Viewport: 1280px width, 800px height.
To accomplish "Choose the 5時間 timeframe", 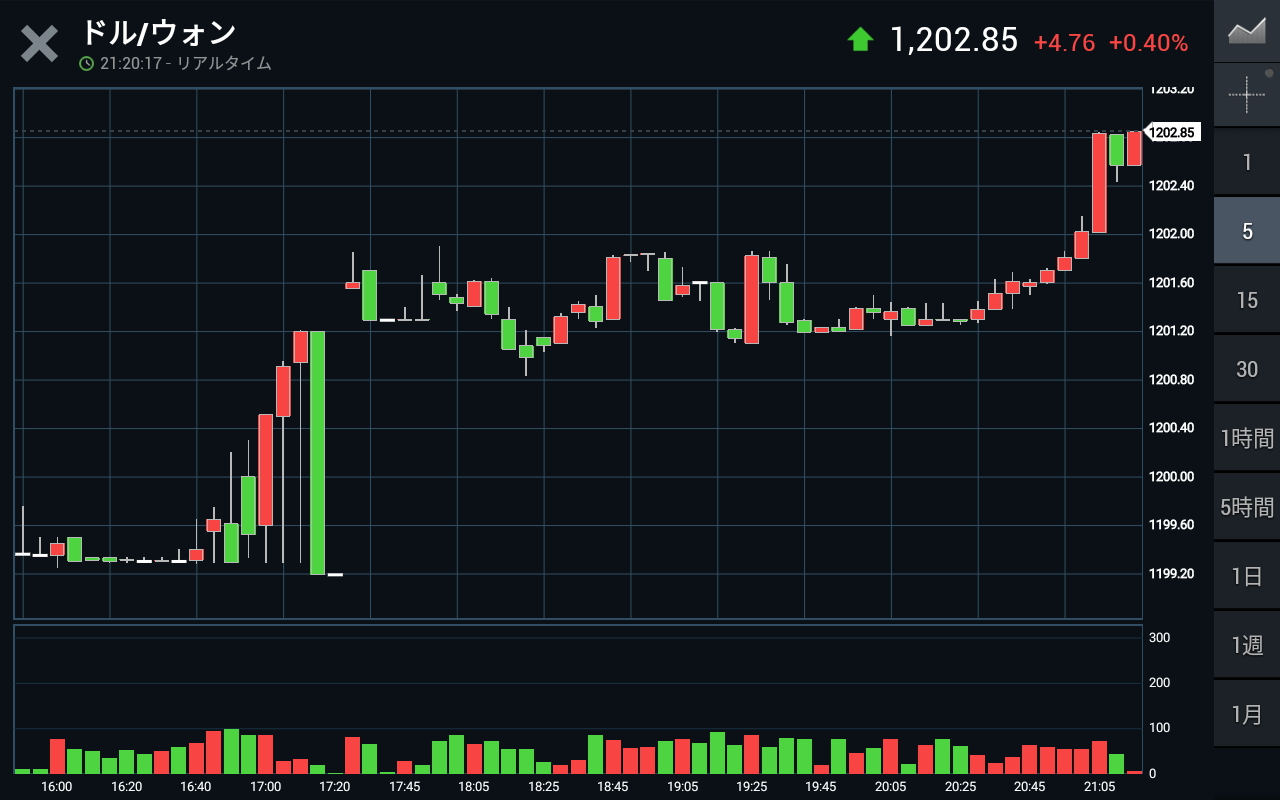I will point(1246,507).
